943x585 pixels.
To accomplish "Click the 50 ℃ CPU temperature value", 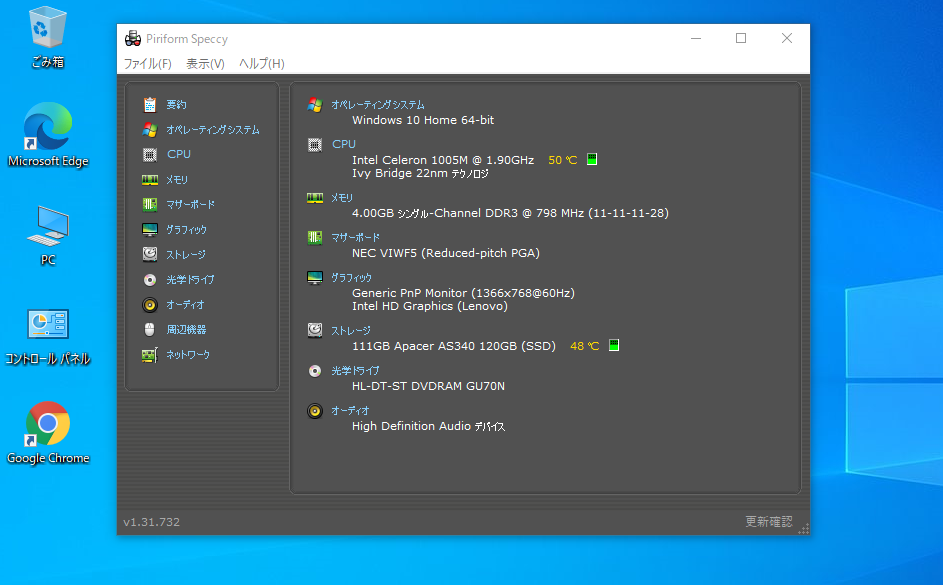I will pos(562,160).
